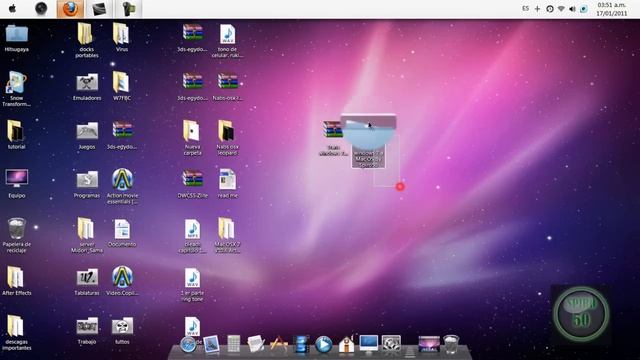Select the 1er parte ring tone WAV
The image size is (640, 360).
coord(192,284)
